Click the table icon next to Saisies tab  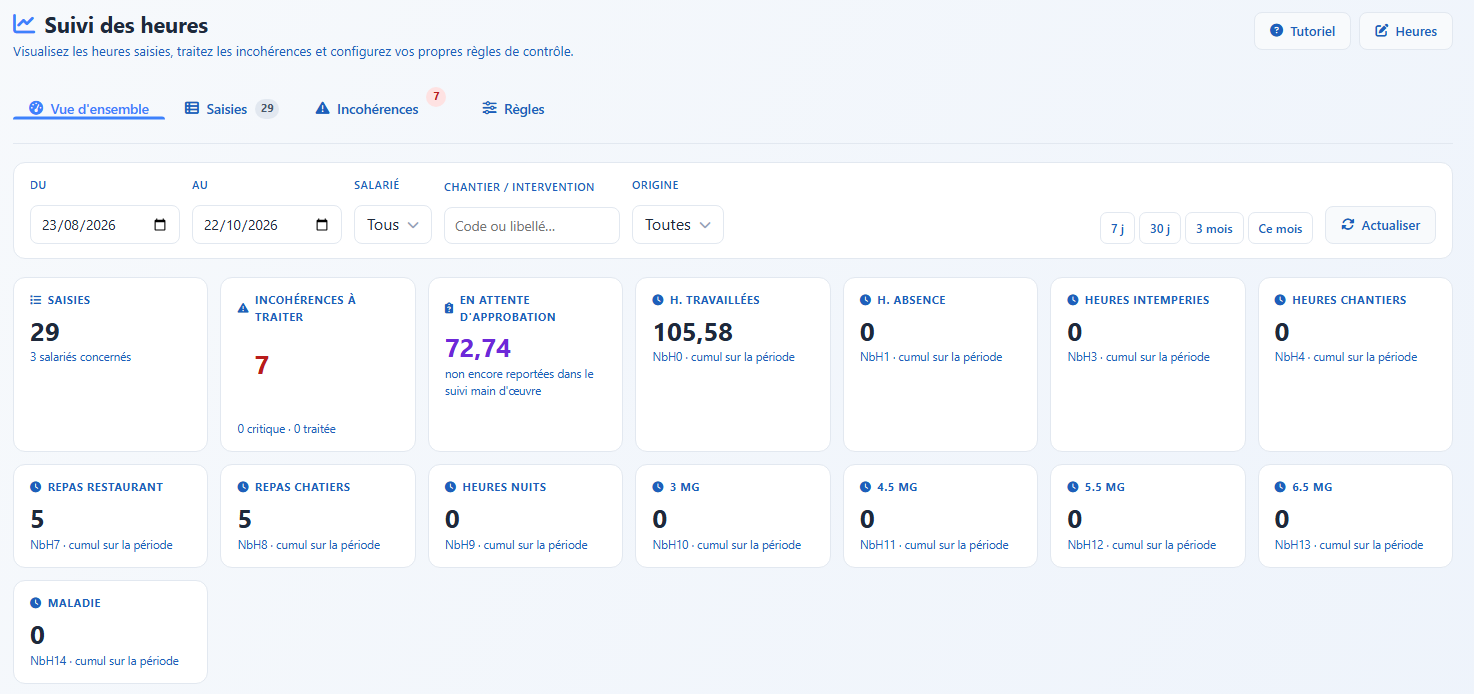click(192, 108)
